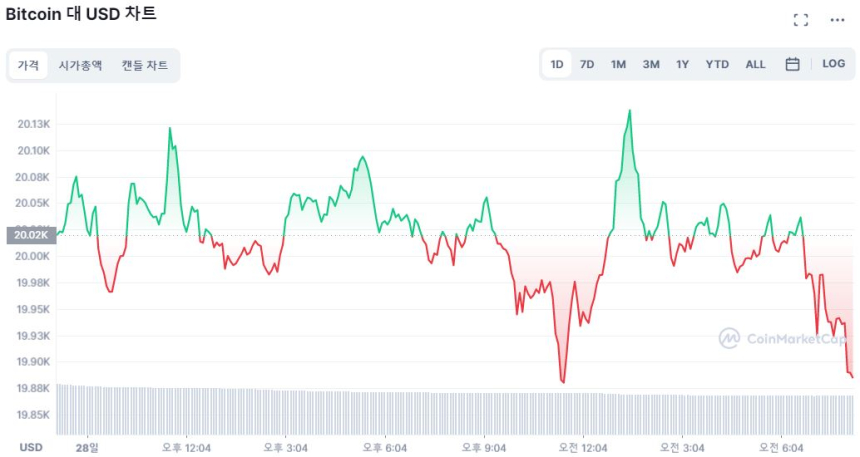Select the 7D time range
The width and height of the screenshot is (860, 457).
click(x=587, y=64)
